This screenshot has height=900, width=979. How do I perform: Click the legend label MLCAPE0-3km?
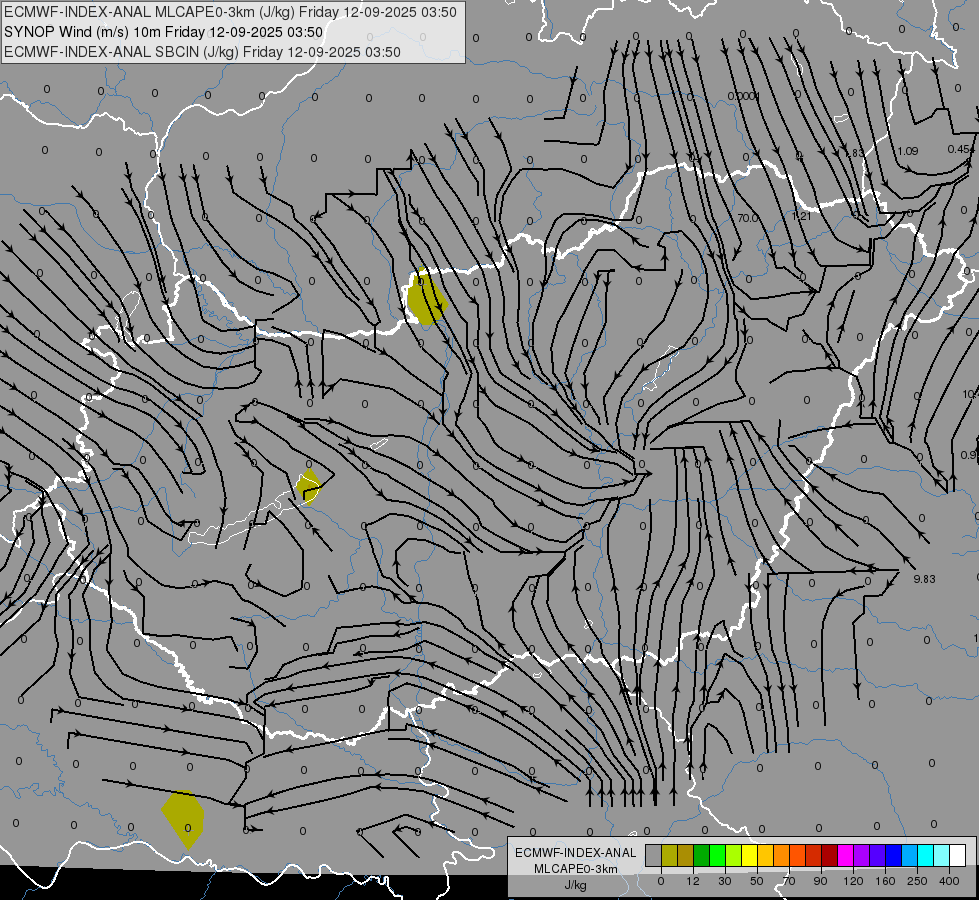[x=576, y=869]
